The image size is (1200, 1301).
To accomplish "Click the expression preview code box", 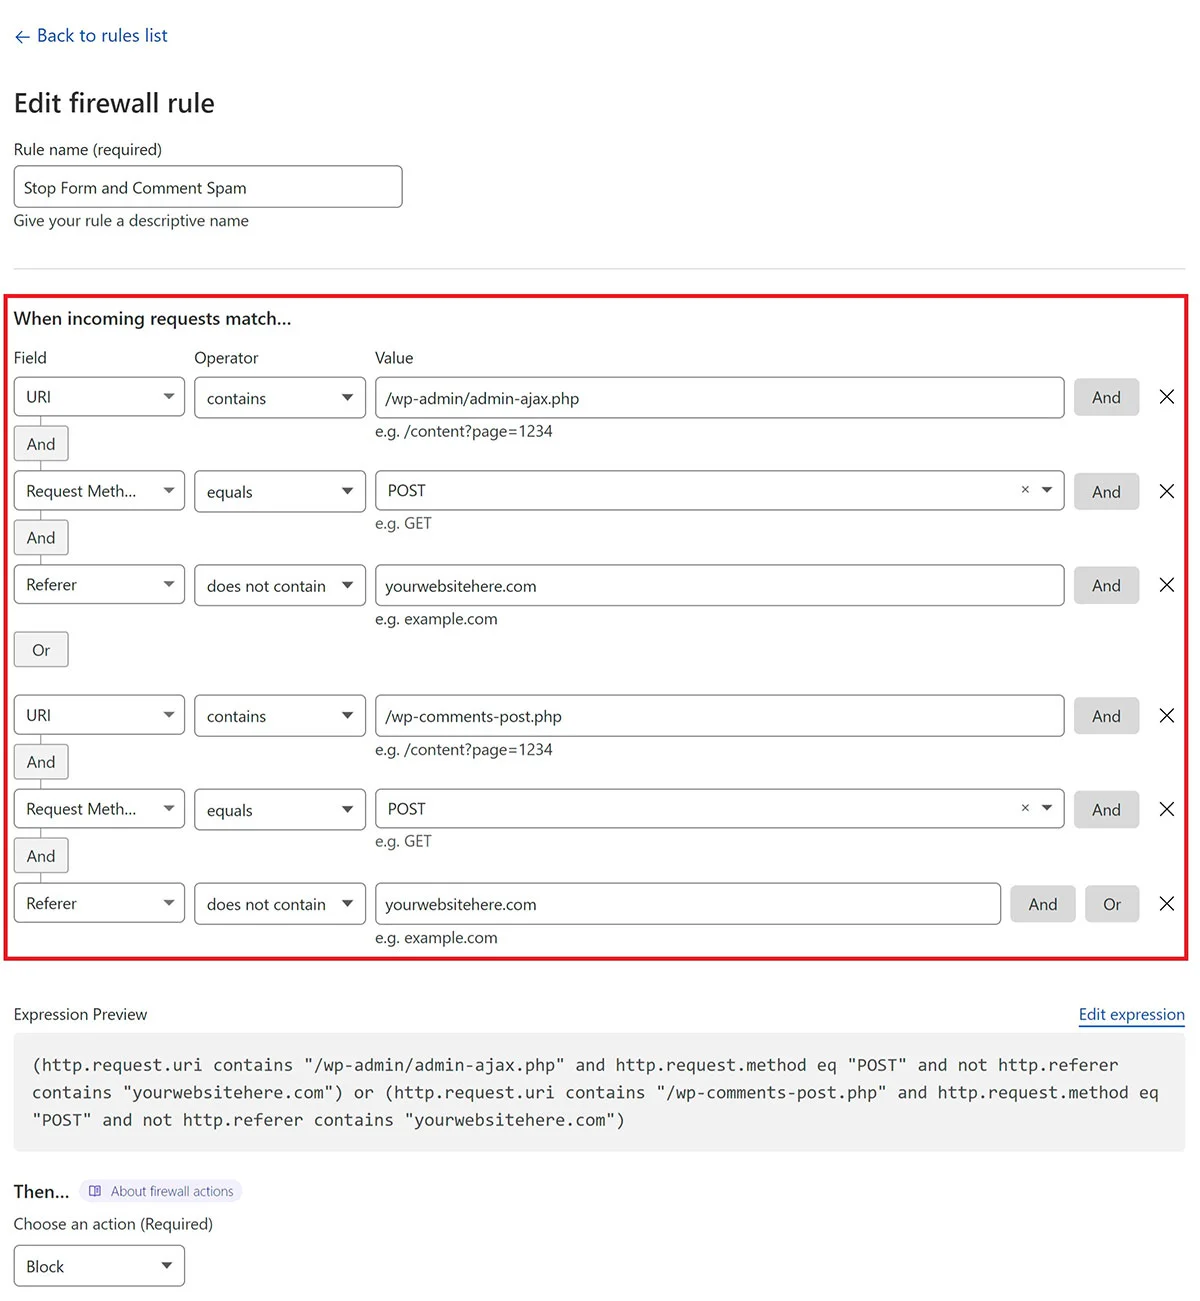I will (599, 1092).
